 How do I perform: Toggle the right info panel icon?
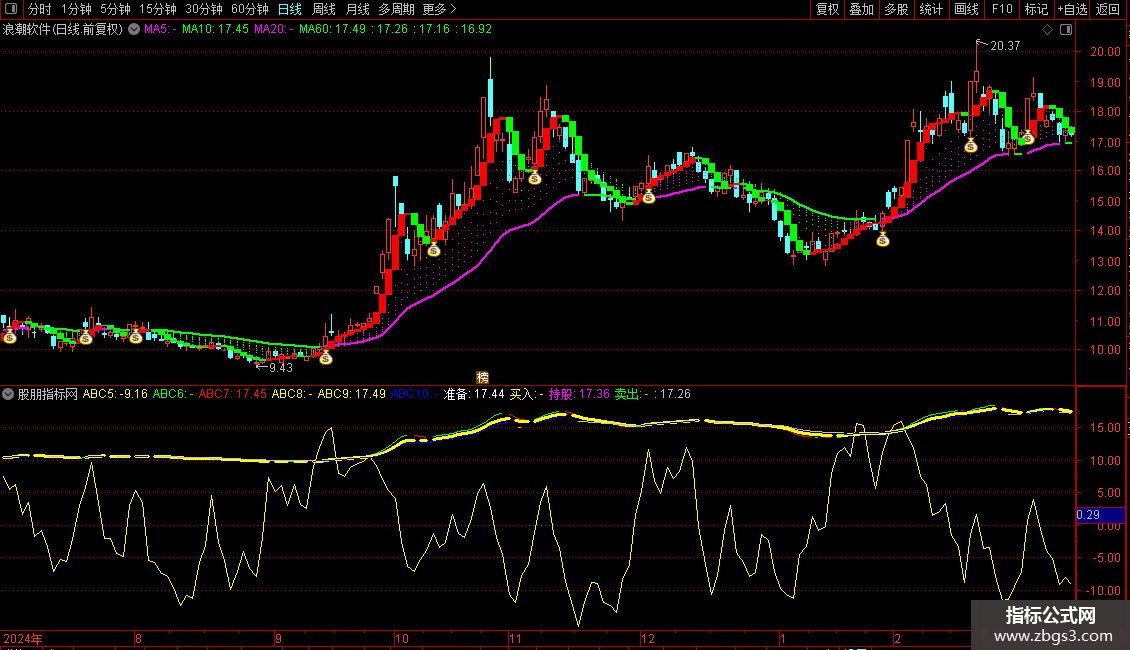point(1066,30)
